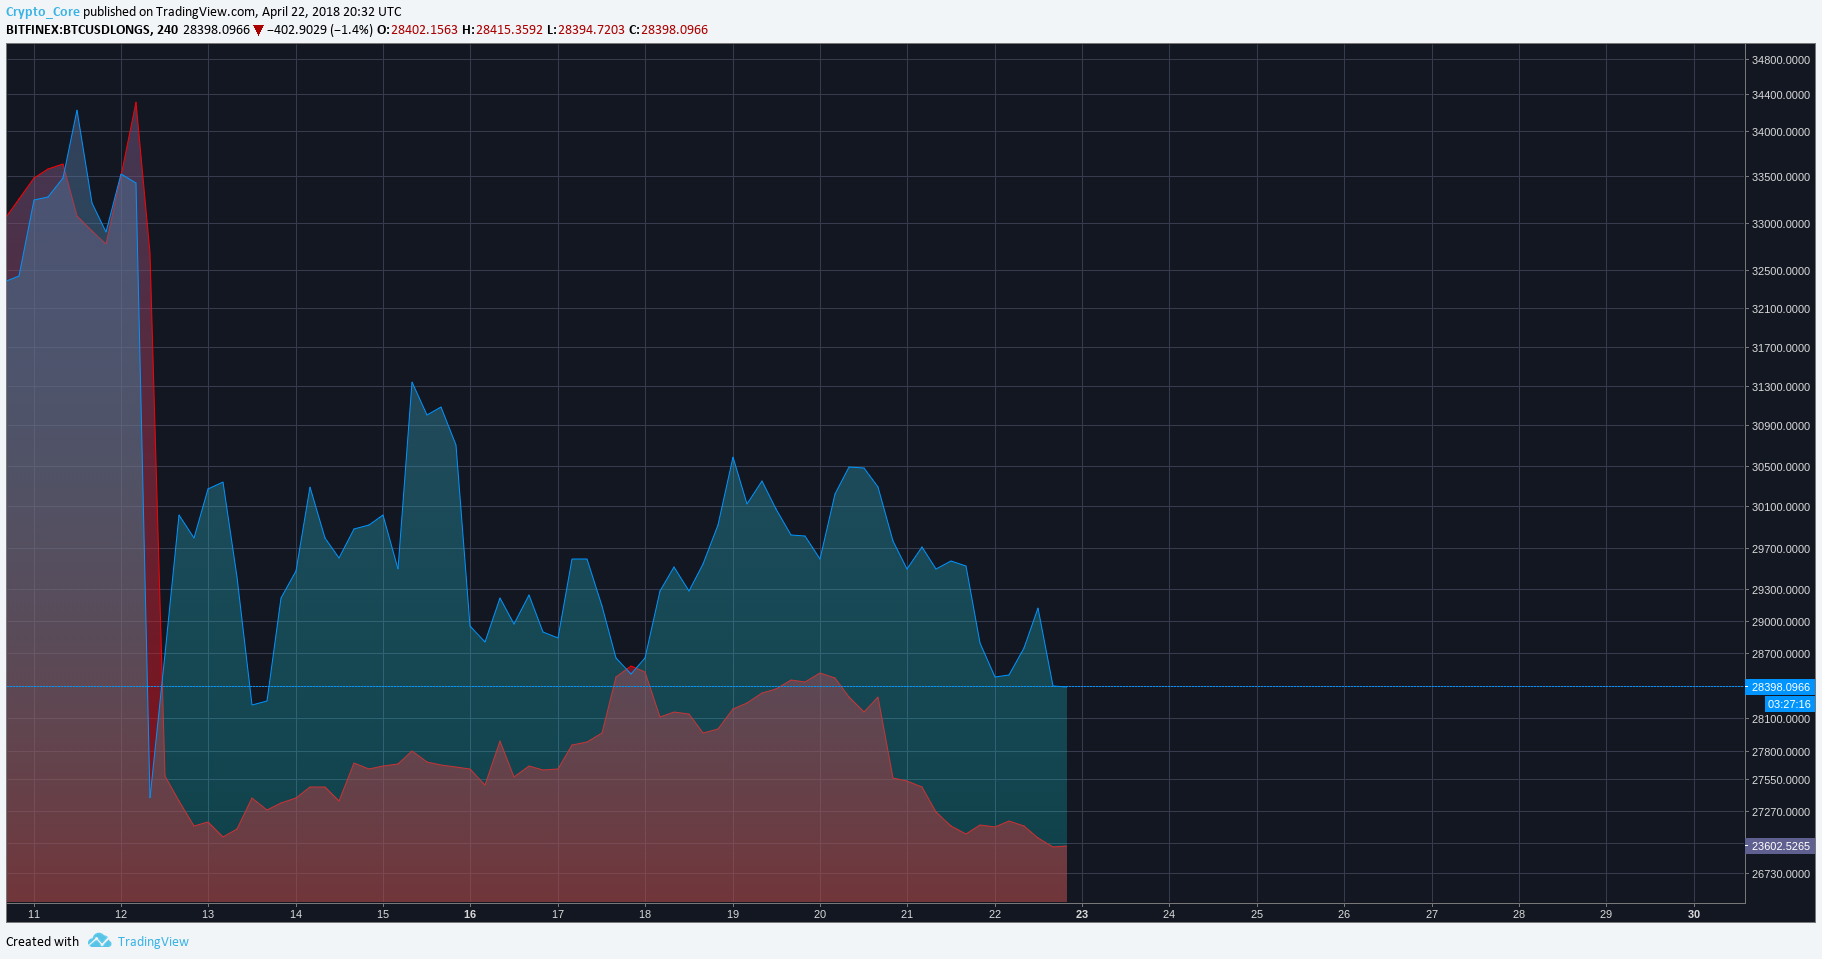Click date label 30 on time axis
The image size is (1822, 959).
(x=1694, y=914)
